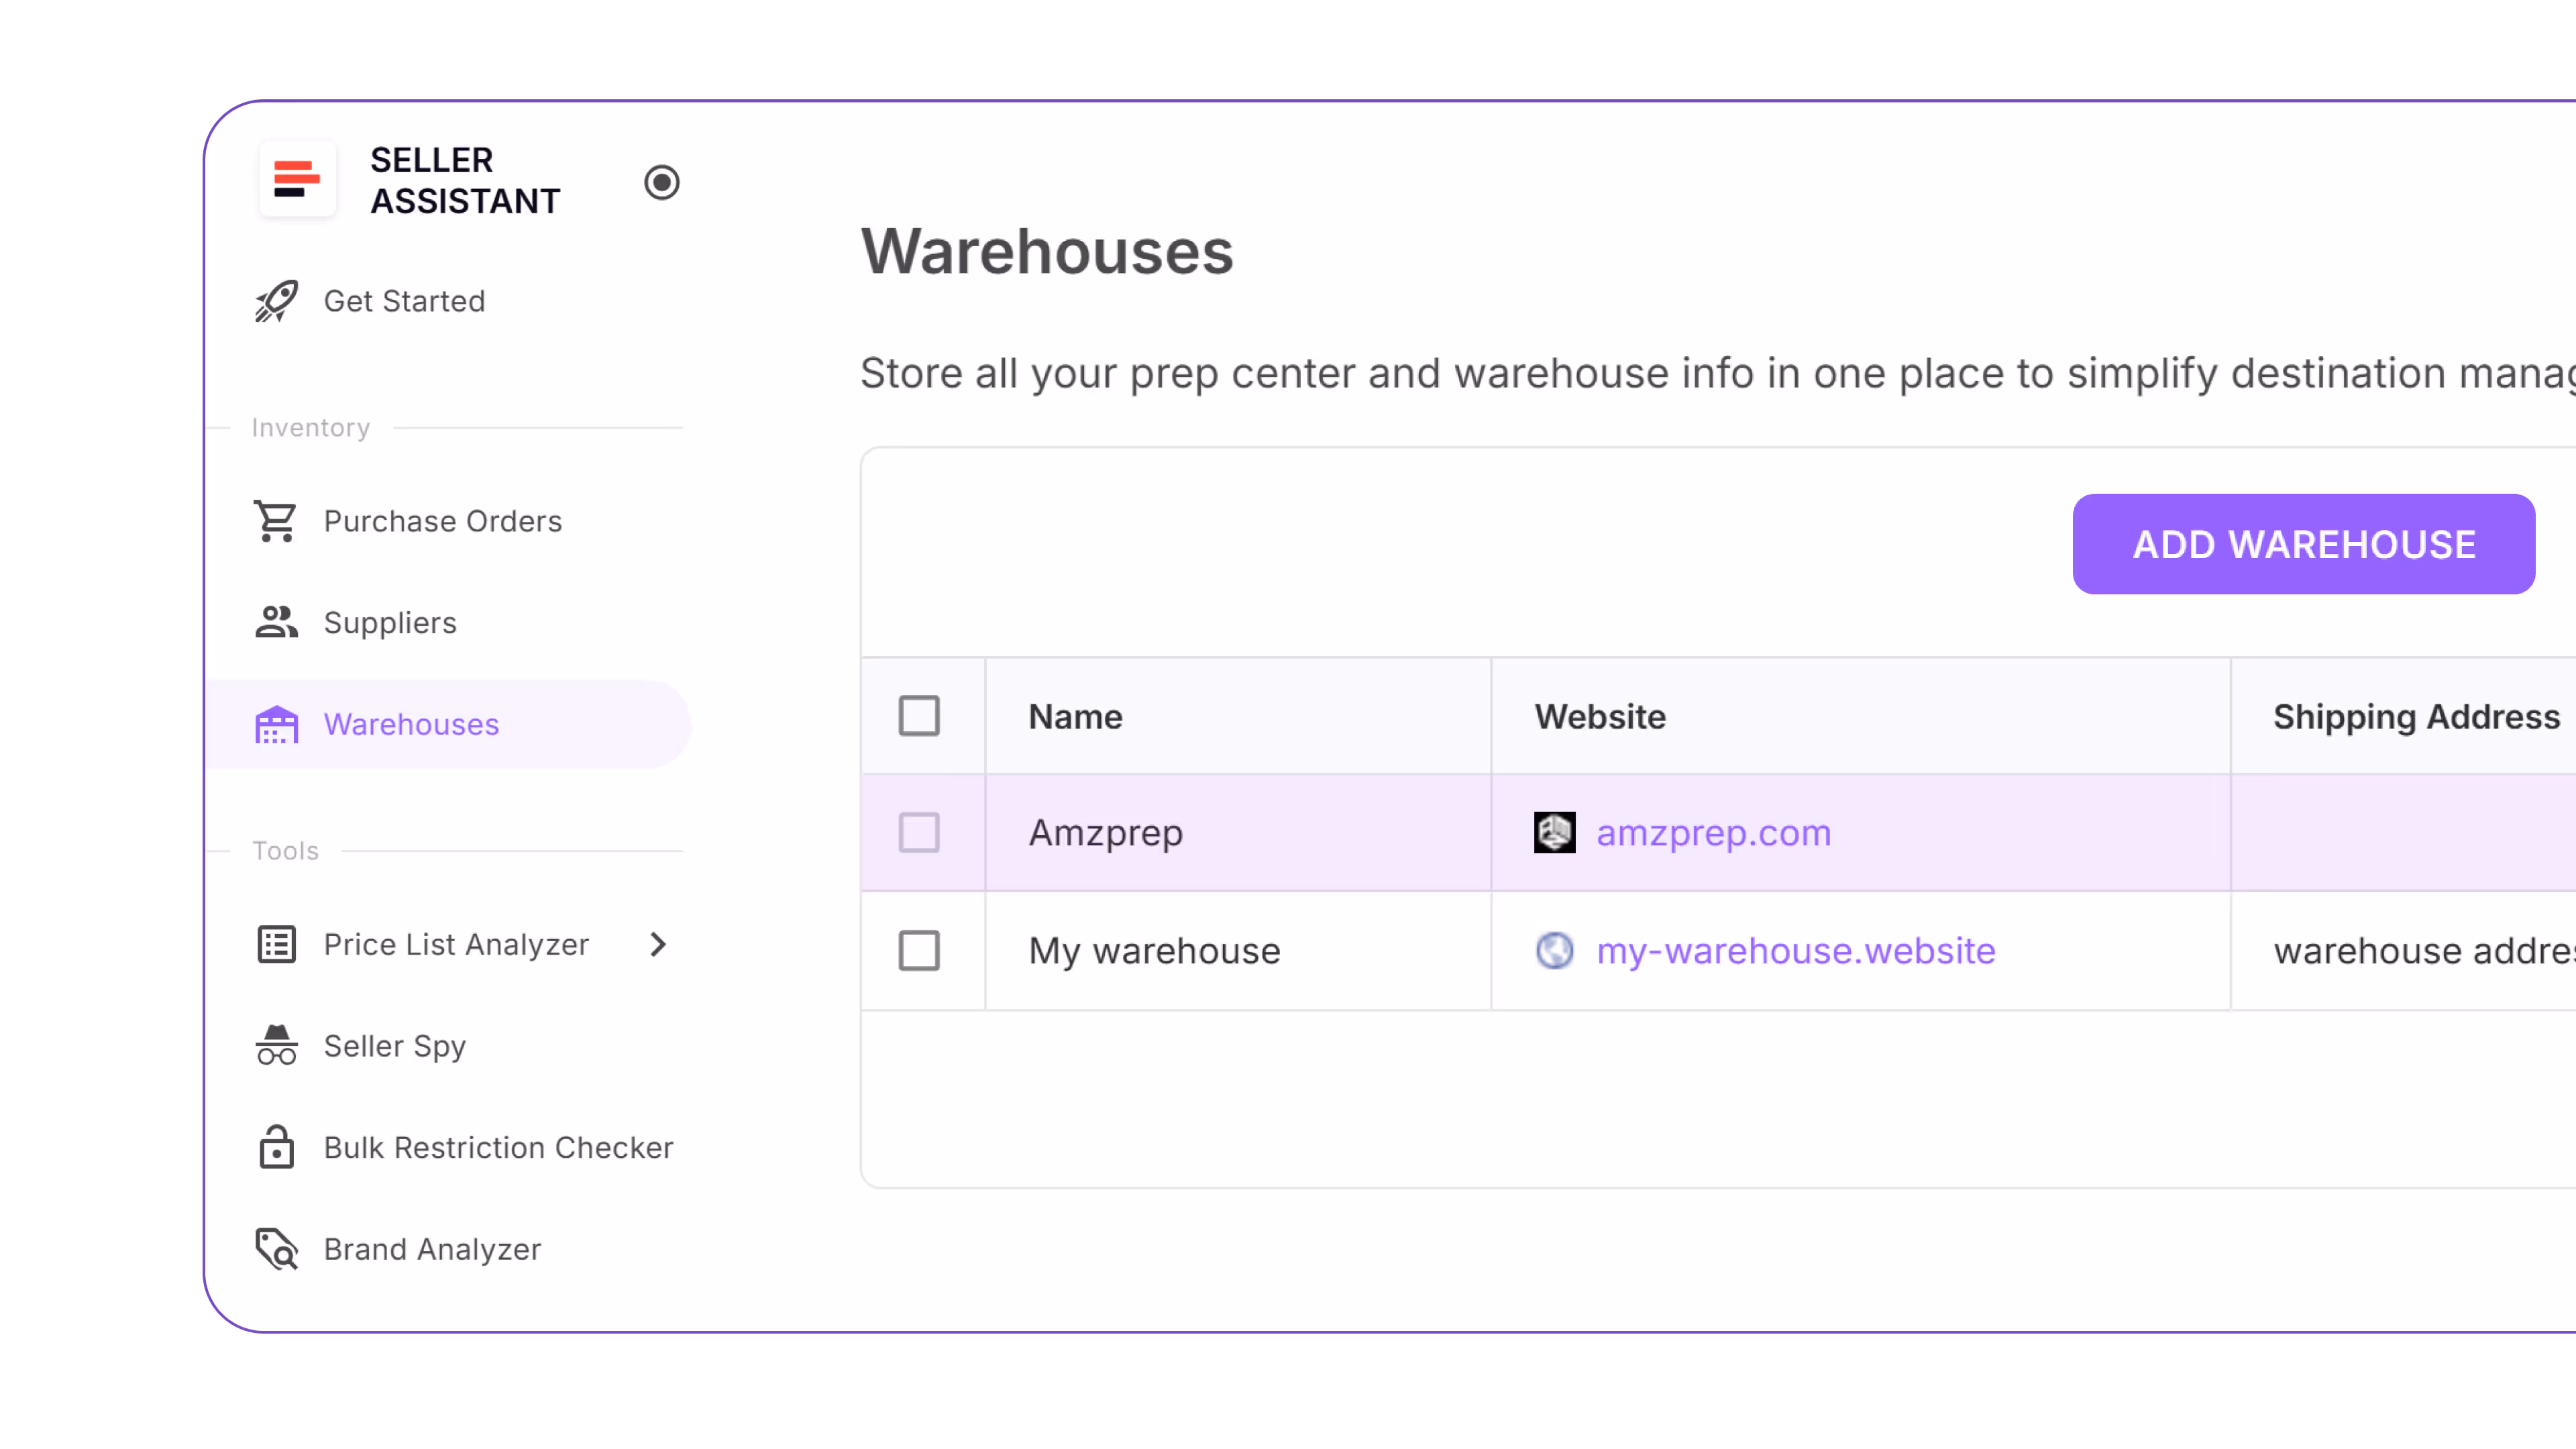Open the amzprep.com link
The image size is (2576, 1449).
[x=1713, y=832]
